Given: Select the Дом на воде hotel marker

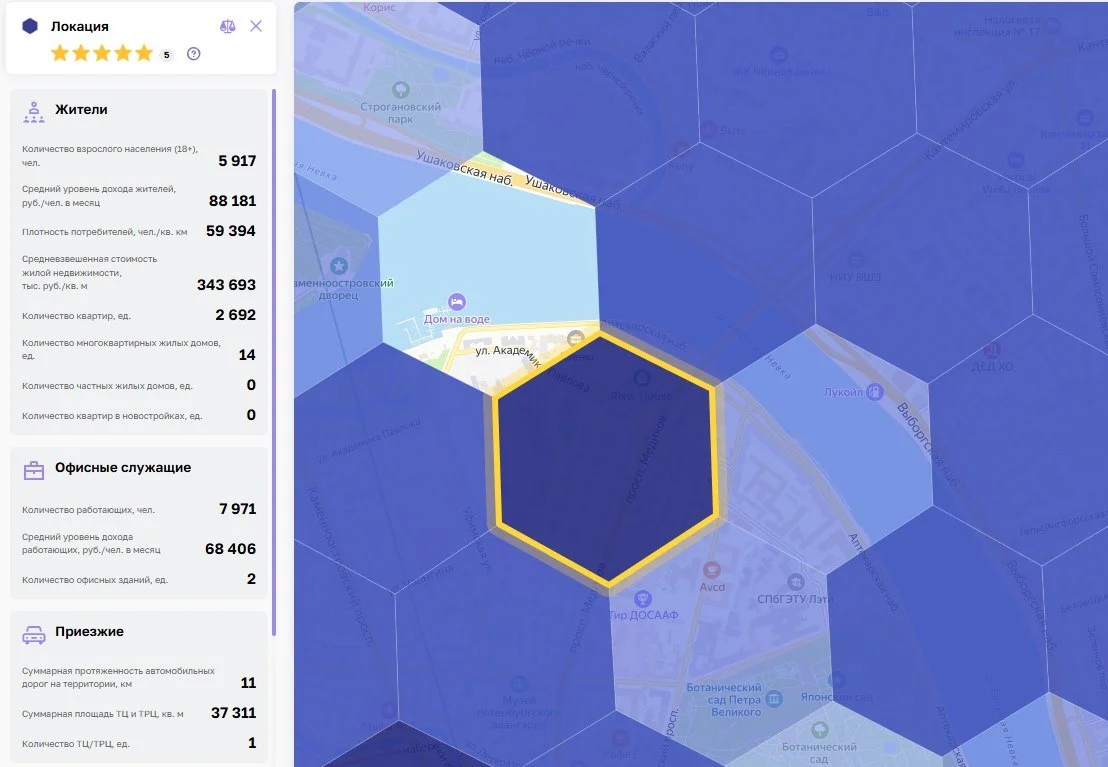Looking at the screenshot, I should pyautogui.click(x=457, y=302).
